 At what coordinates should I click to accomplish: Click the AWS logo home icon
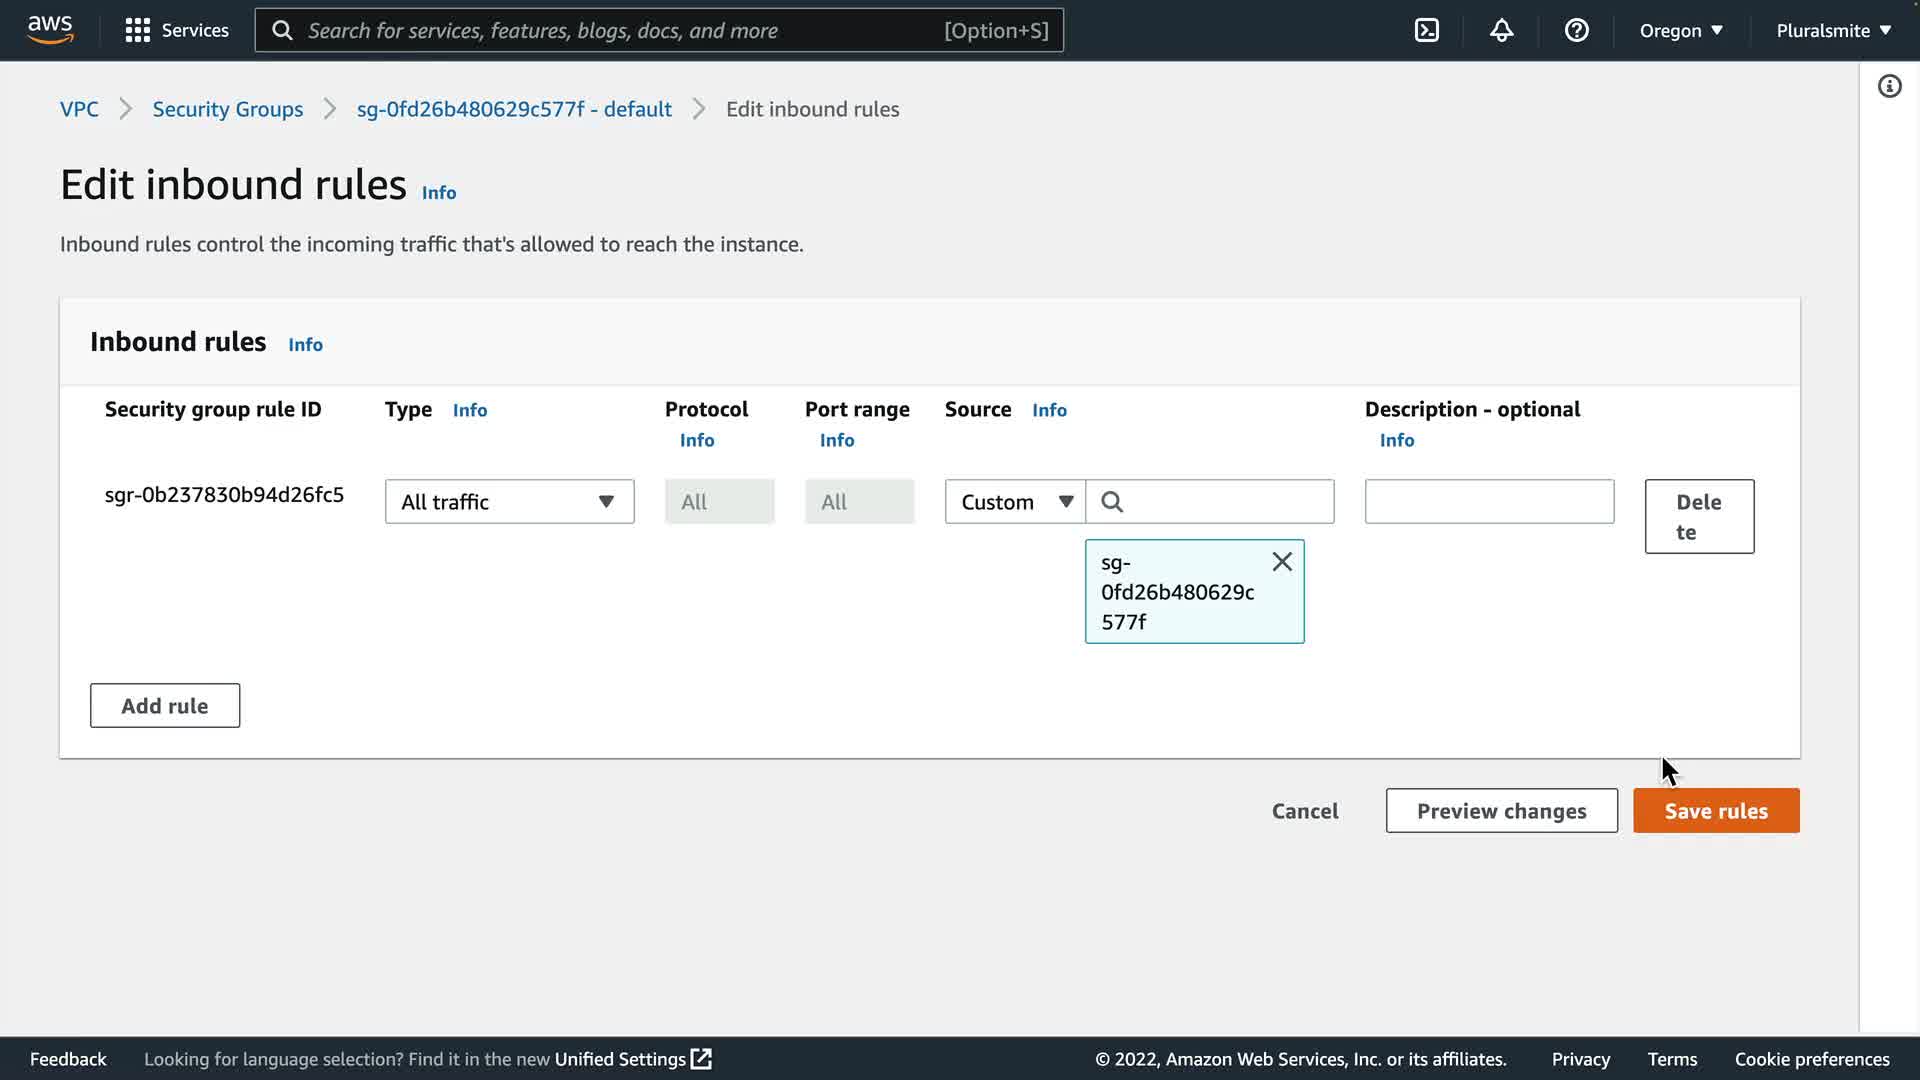(x=50, y=30)
